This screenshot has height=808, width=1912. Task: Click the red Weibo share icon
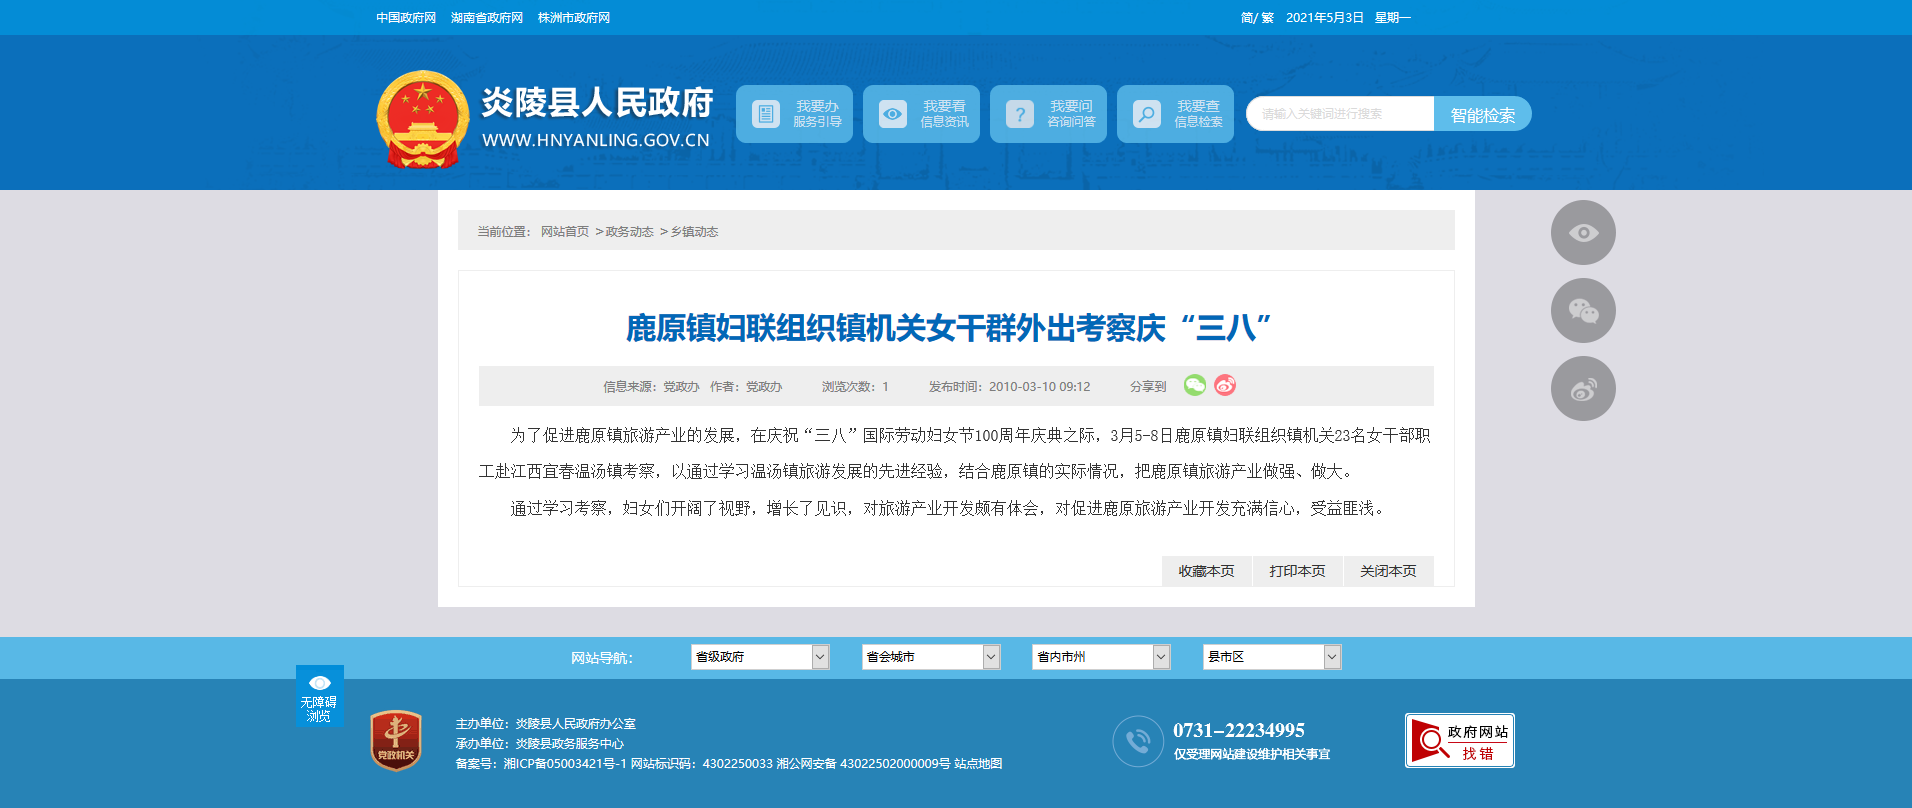point(1225,385)
